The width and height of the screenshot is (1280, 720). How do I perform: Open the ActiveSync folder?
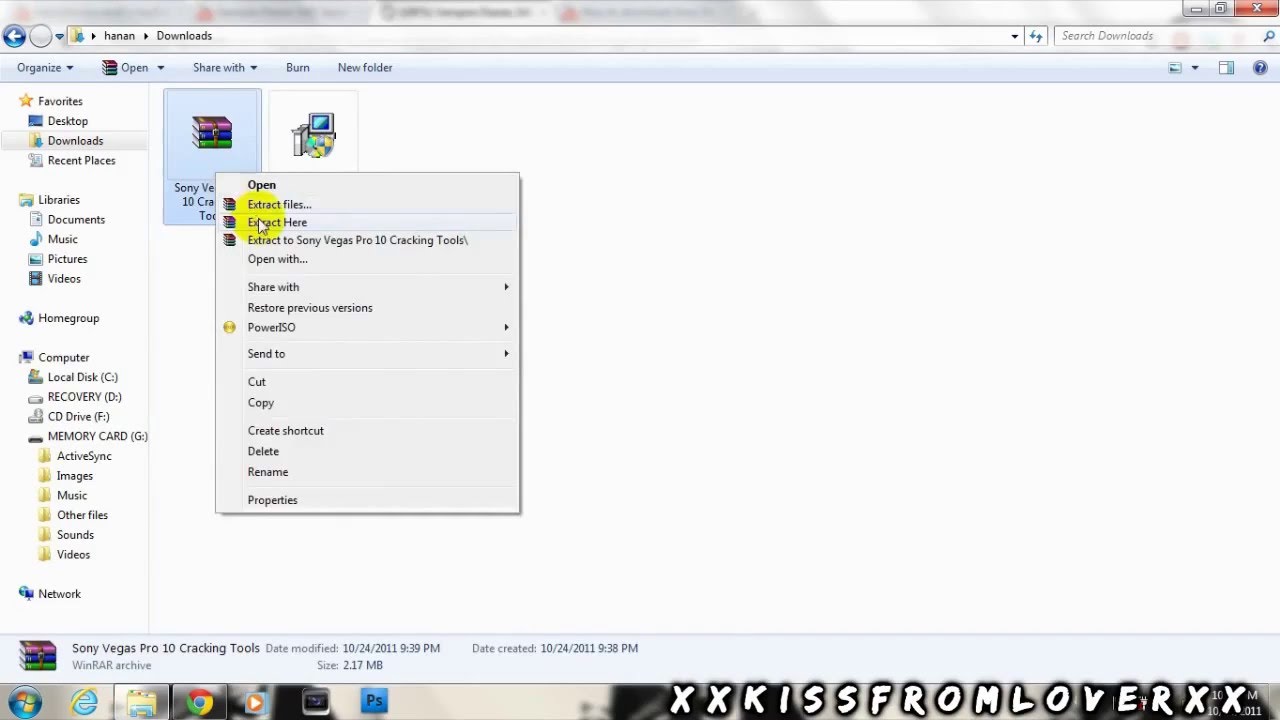tap(84, 456)
